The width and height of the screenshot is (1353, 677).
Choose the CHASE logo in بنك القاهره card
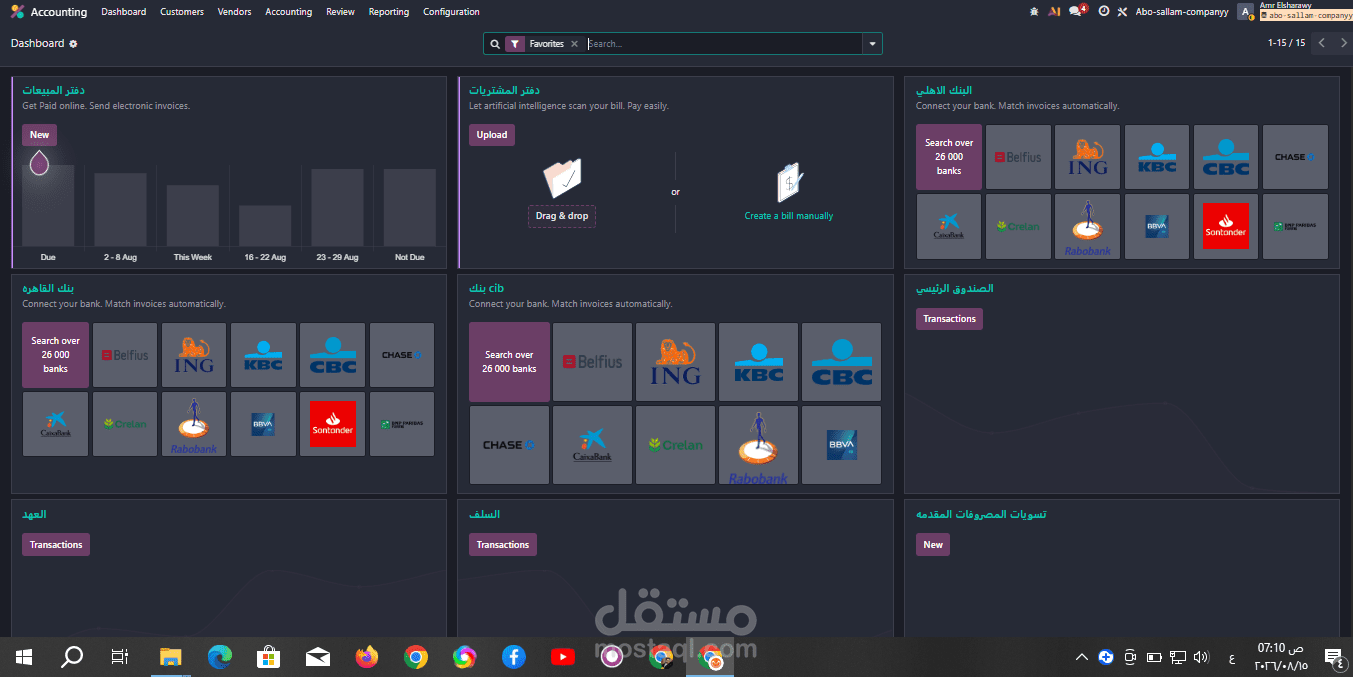[402, 355]
